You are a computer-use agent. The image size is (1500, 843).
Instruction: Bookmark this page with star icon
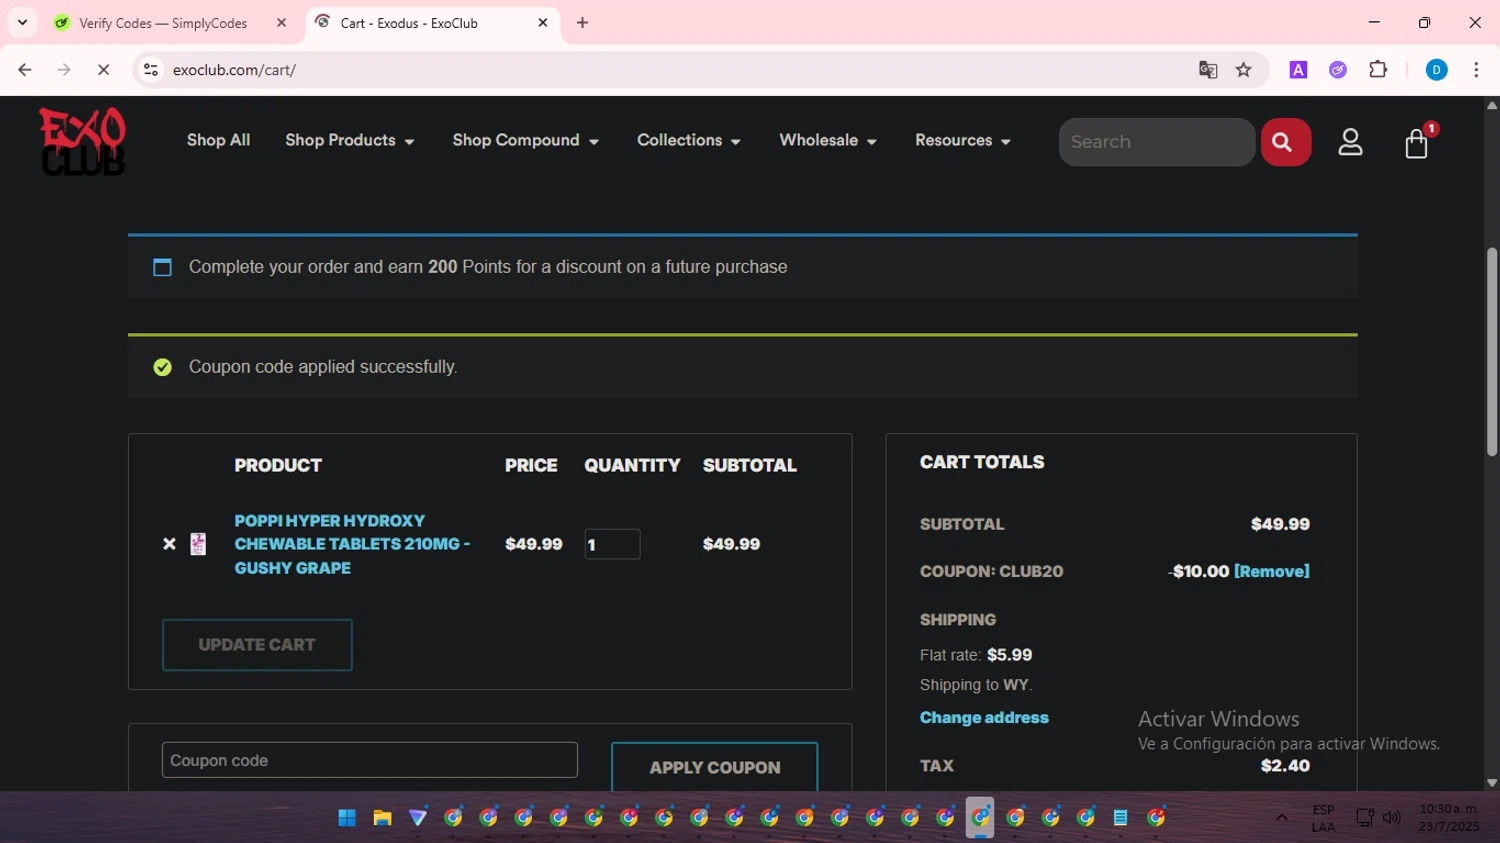(x=1244, y=70)
